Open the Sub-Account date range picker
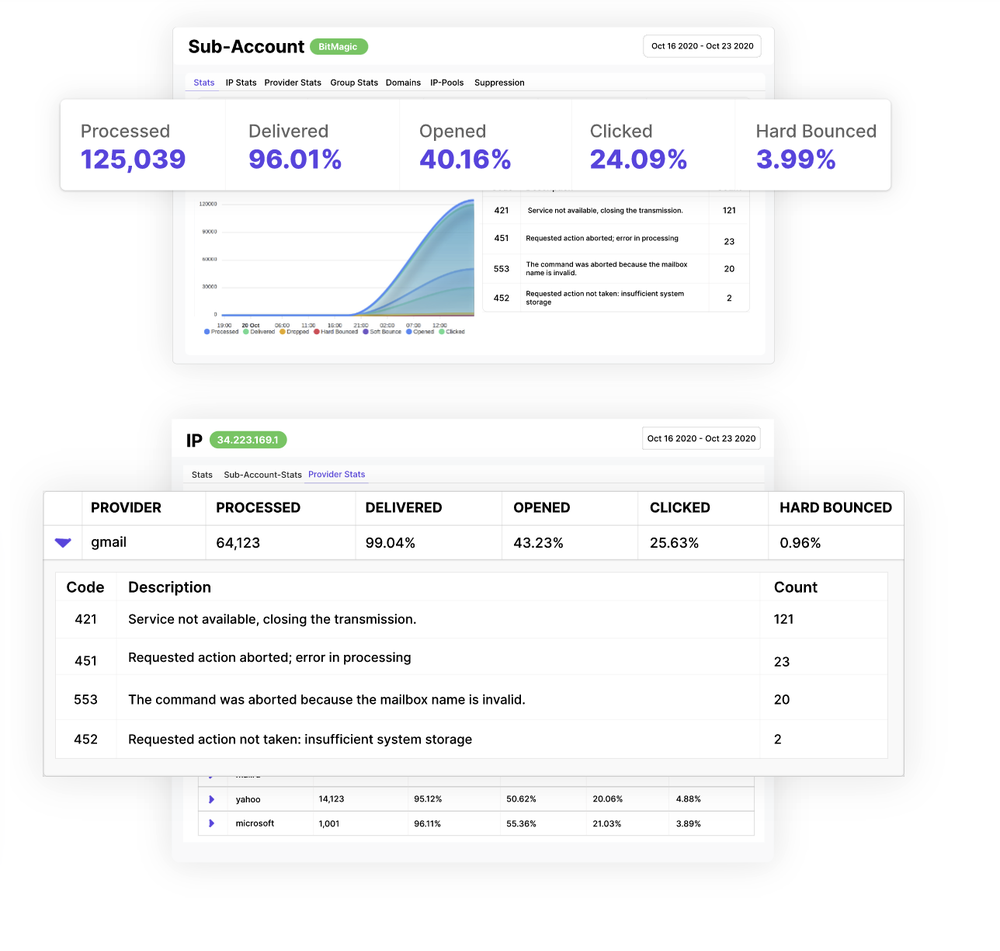The width and height of the screenshot is (1000, 951). click(702, 46)
